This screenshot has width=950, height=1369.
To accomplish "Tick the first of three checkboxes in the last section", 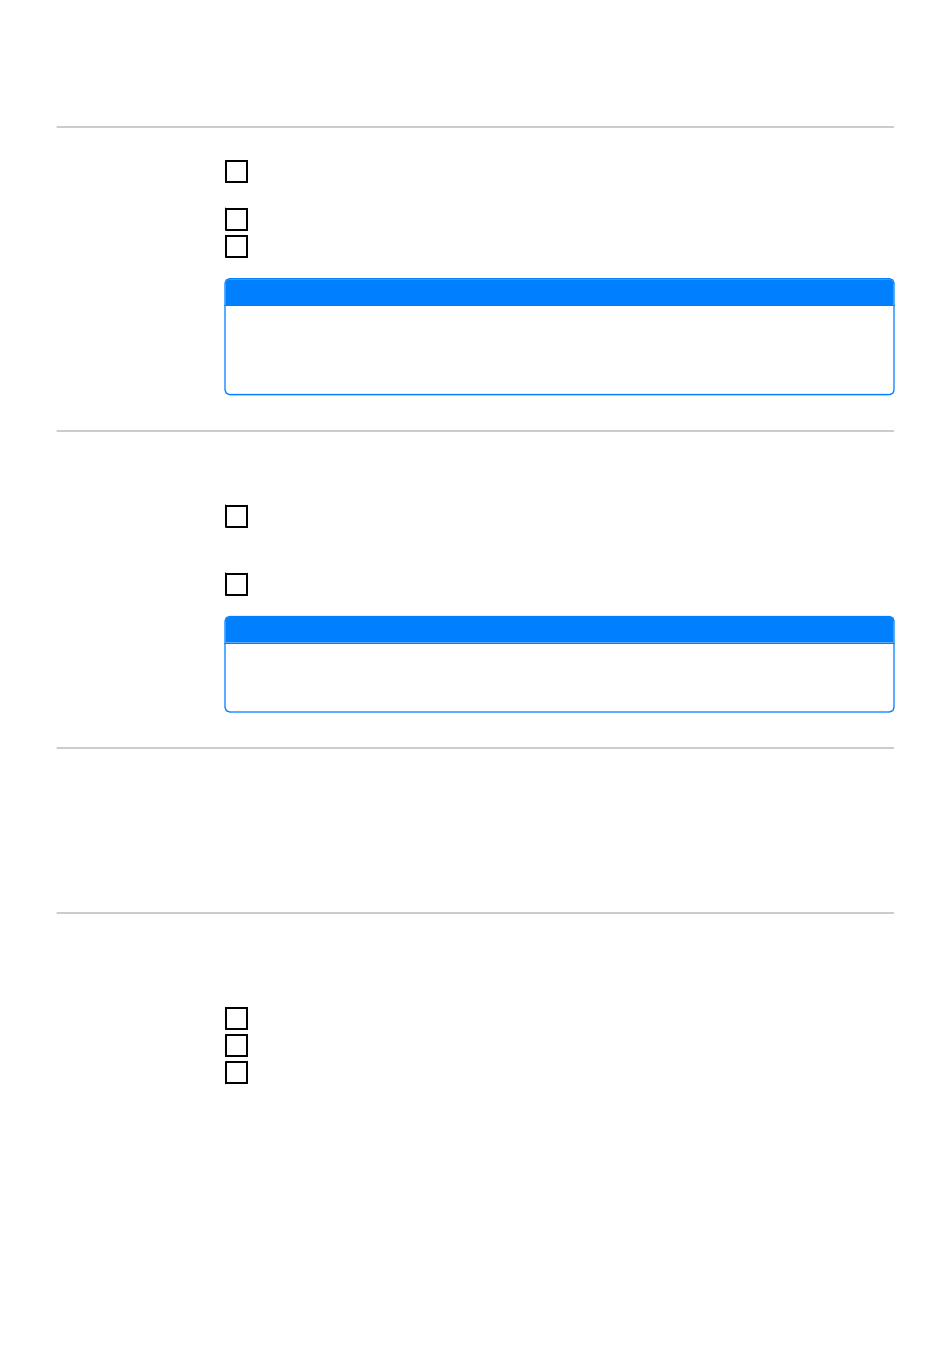I will (236, 1018).
